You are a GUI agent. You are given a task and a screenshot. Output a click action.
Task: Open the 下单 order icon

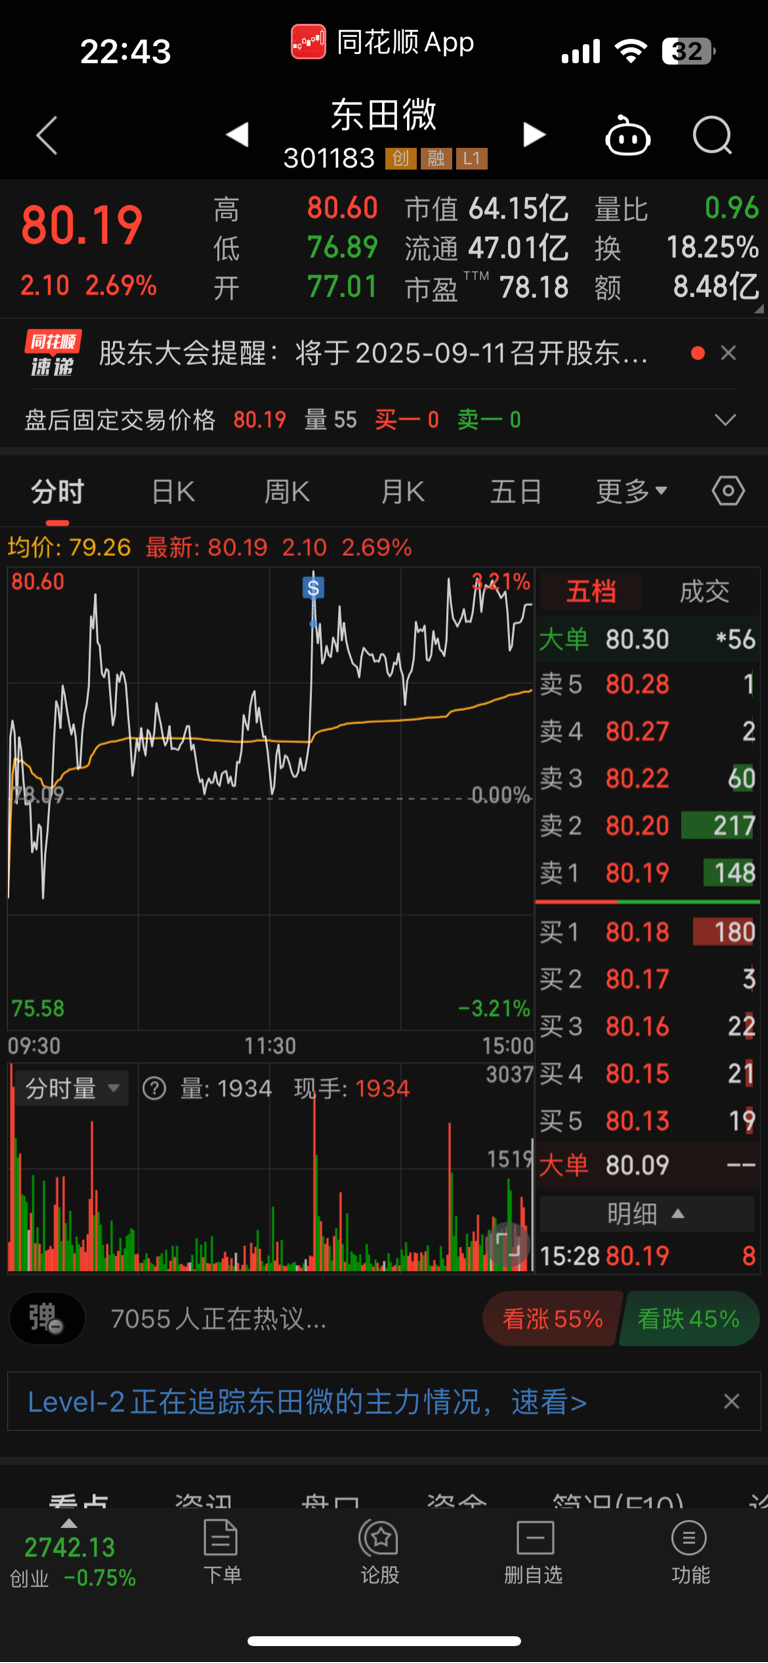[x=221, y=1551]
